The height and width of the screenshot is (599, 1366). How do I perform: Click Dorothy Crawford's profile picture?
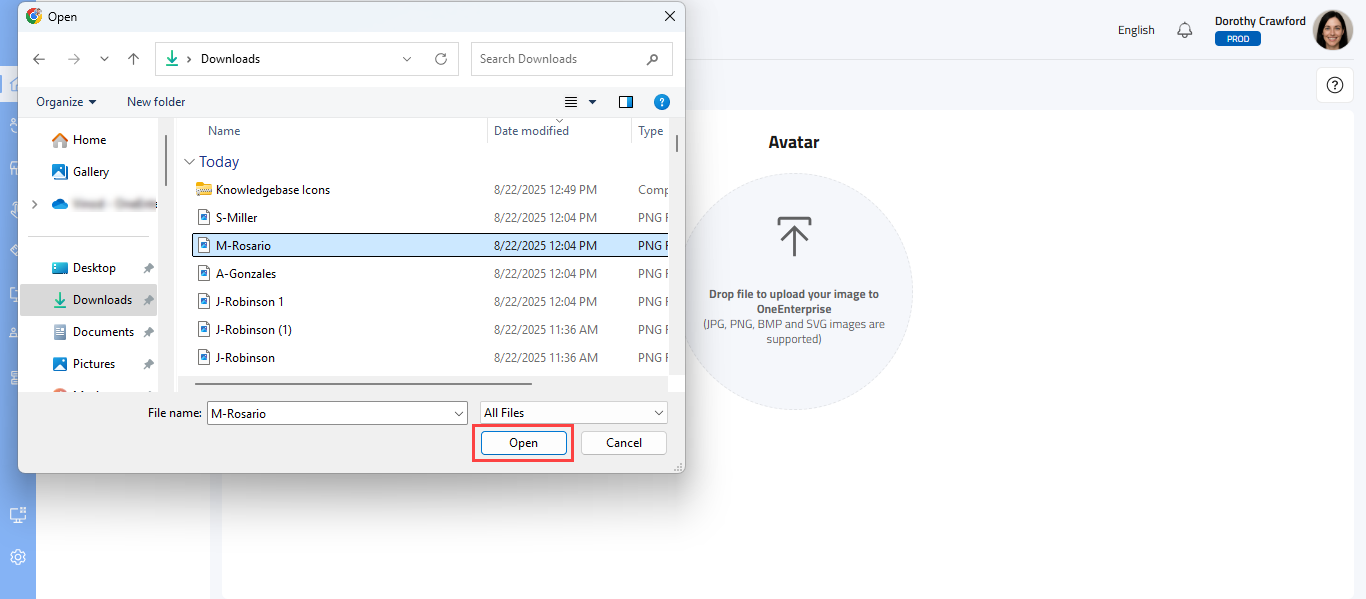[1332, 30]
